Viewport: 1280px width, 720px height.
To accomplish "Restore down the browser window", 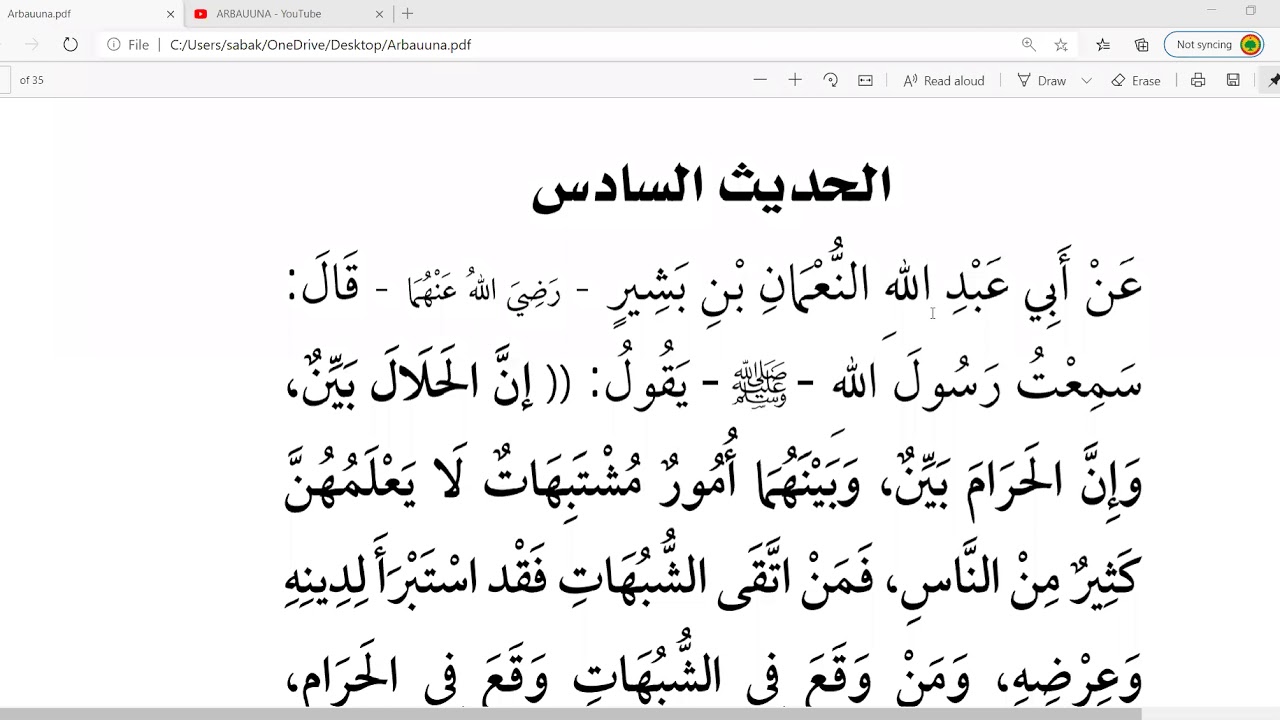I will coord(1250,11).
